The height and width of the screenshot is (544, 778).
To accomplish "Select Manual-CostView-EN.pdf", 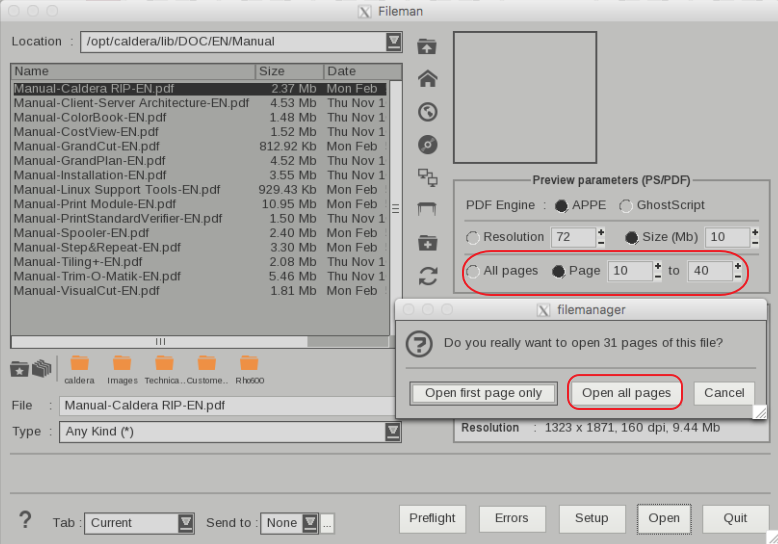I will tap(199, 132).
